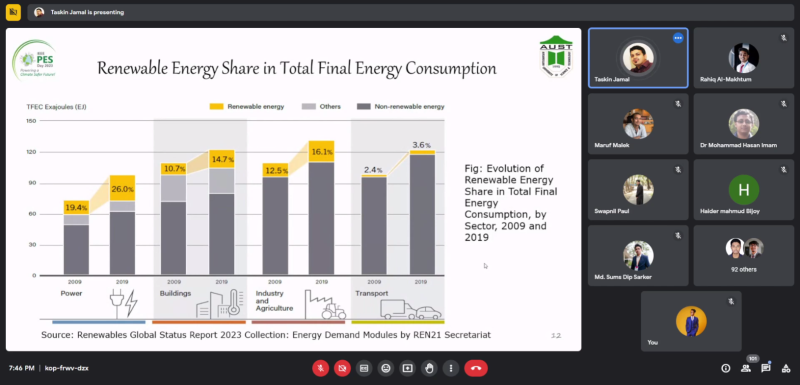800x385 pixels.
Task: Toggle closed captions button
Action: pos(364,368)
